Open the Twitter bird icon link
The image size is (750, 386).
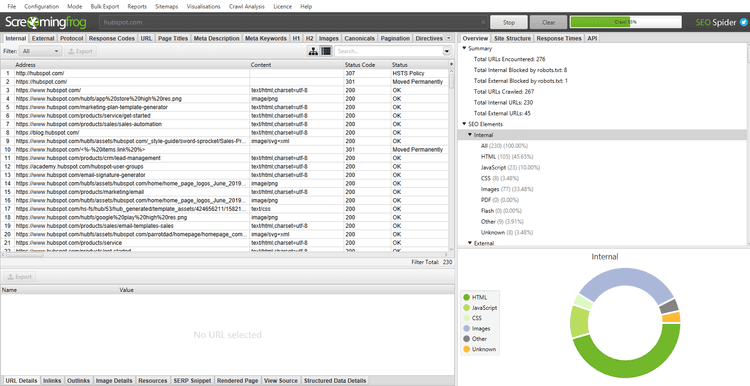point(743,22)
